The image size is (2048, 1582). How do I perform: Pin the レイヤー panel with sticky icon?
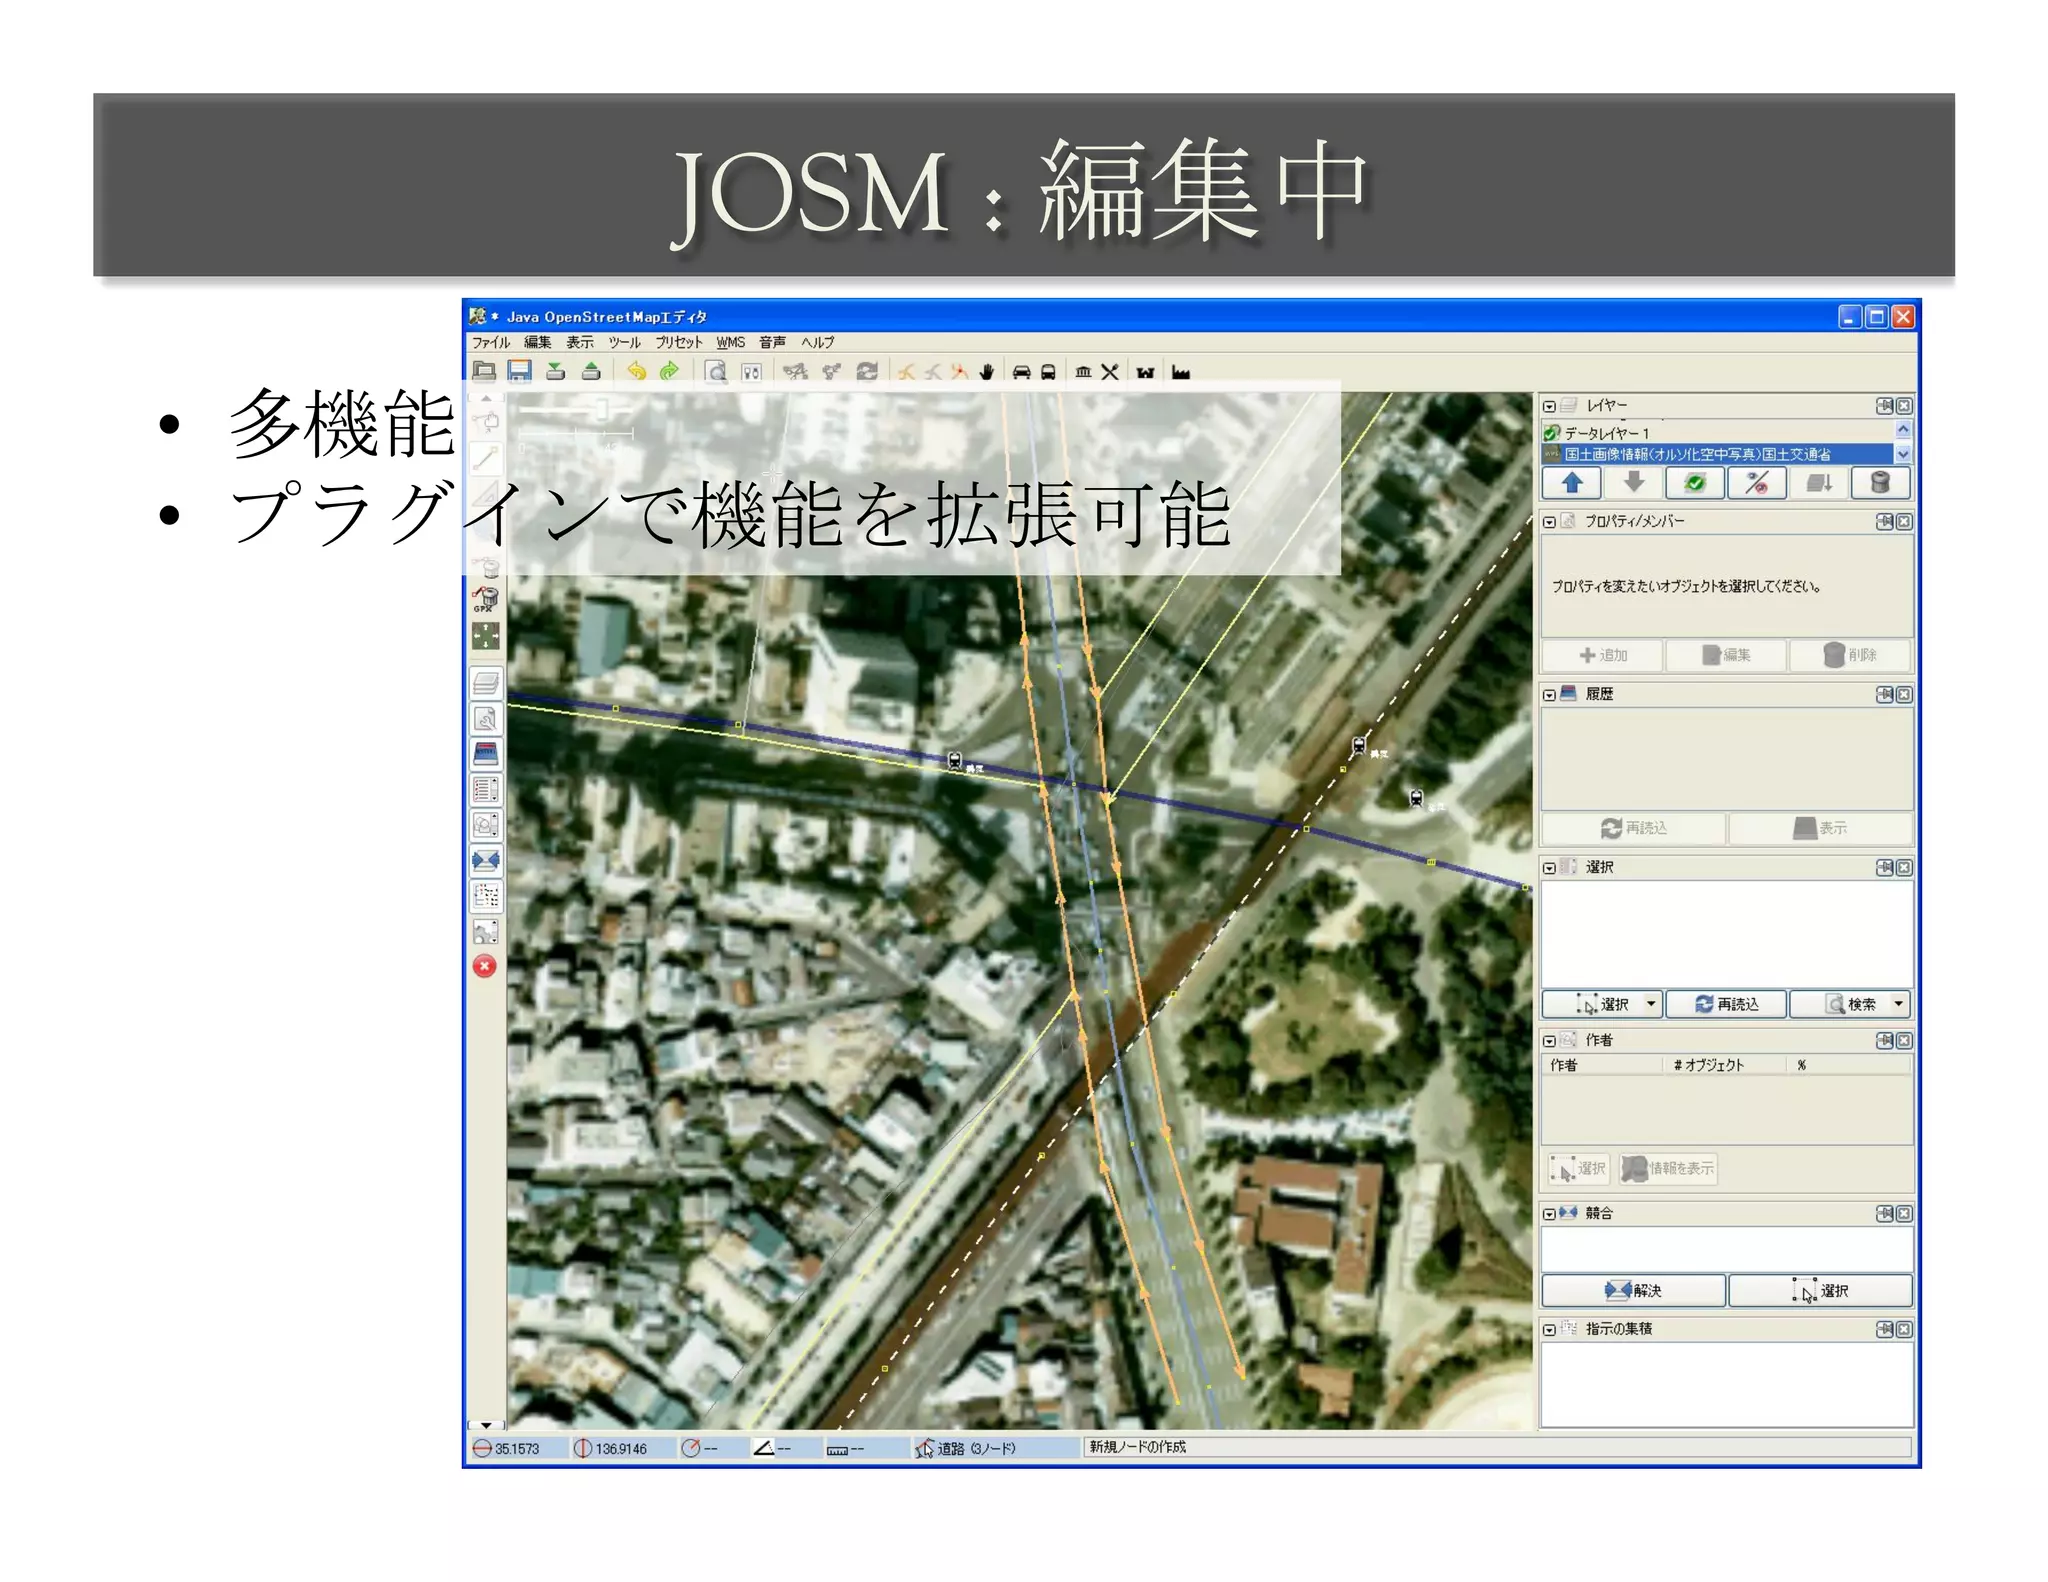click(1885, 406)
